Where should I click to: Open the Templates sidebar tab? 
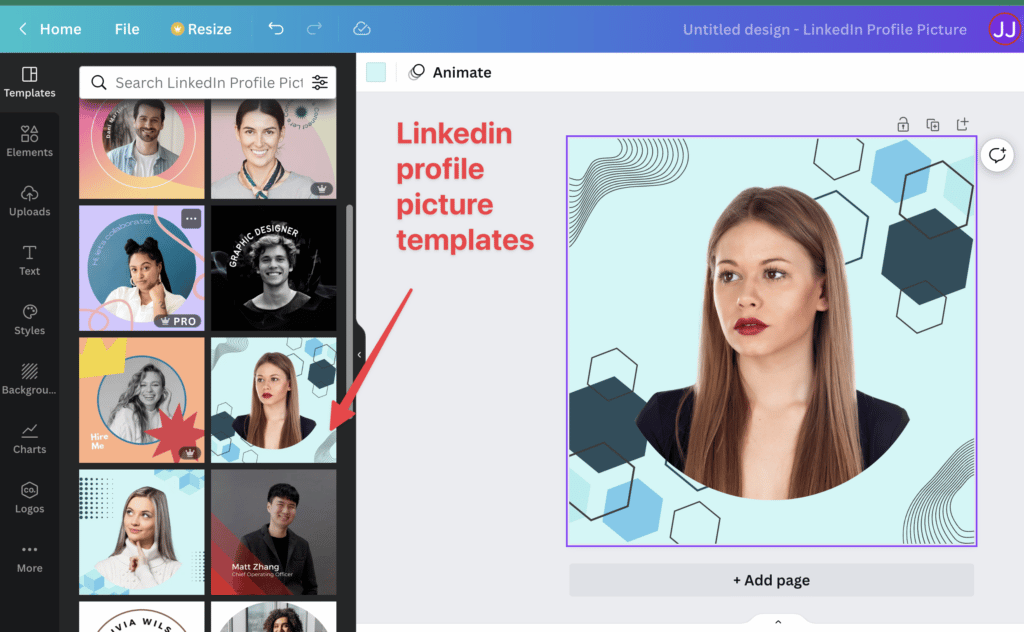29,82
